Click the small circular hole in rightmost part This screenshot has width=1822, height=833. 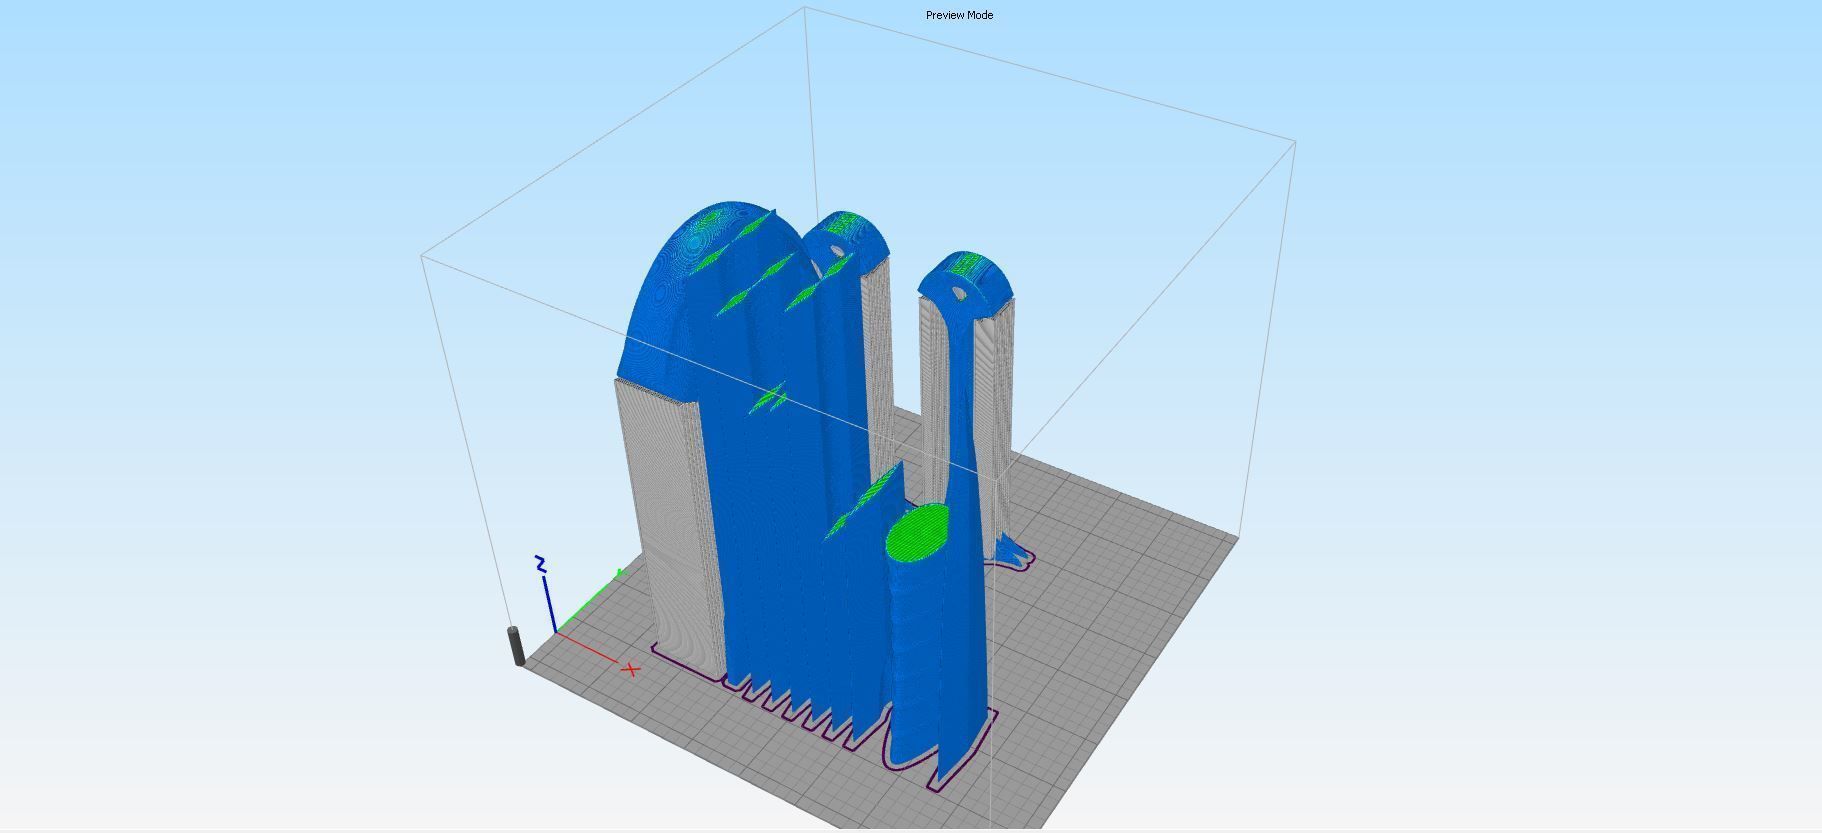tap(959, 294)
